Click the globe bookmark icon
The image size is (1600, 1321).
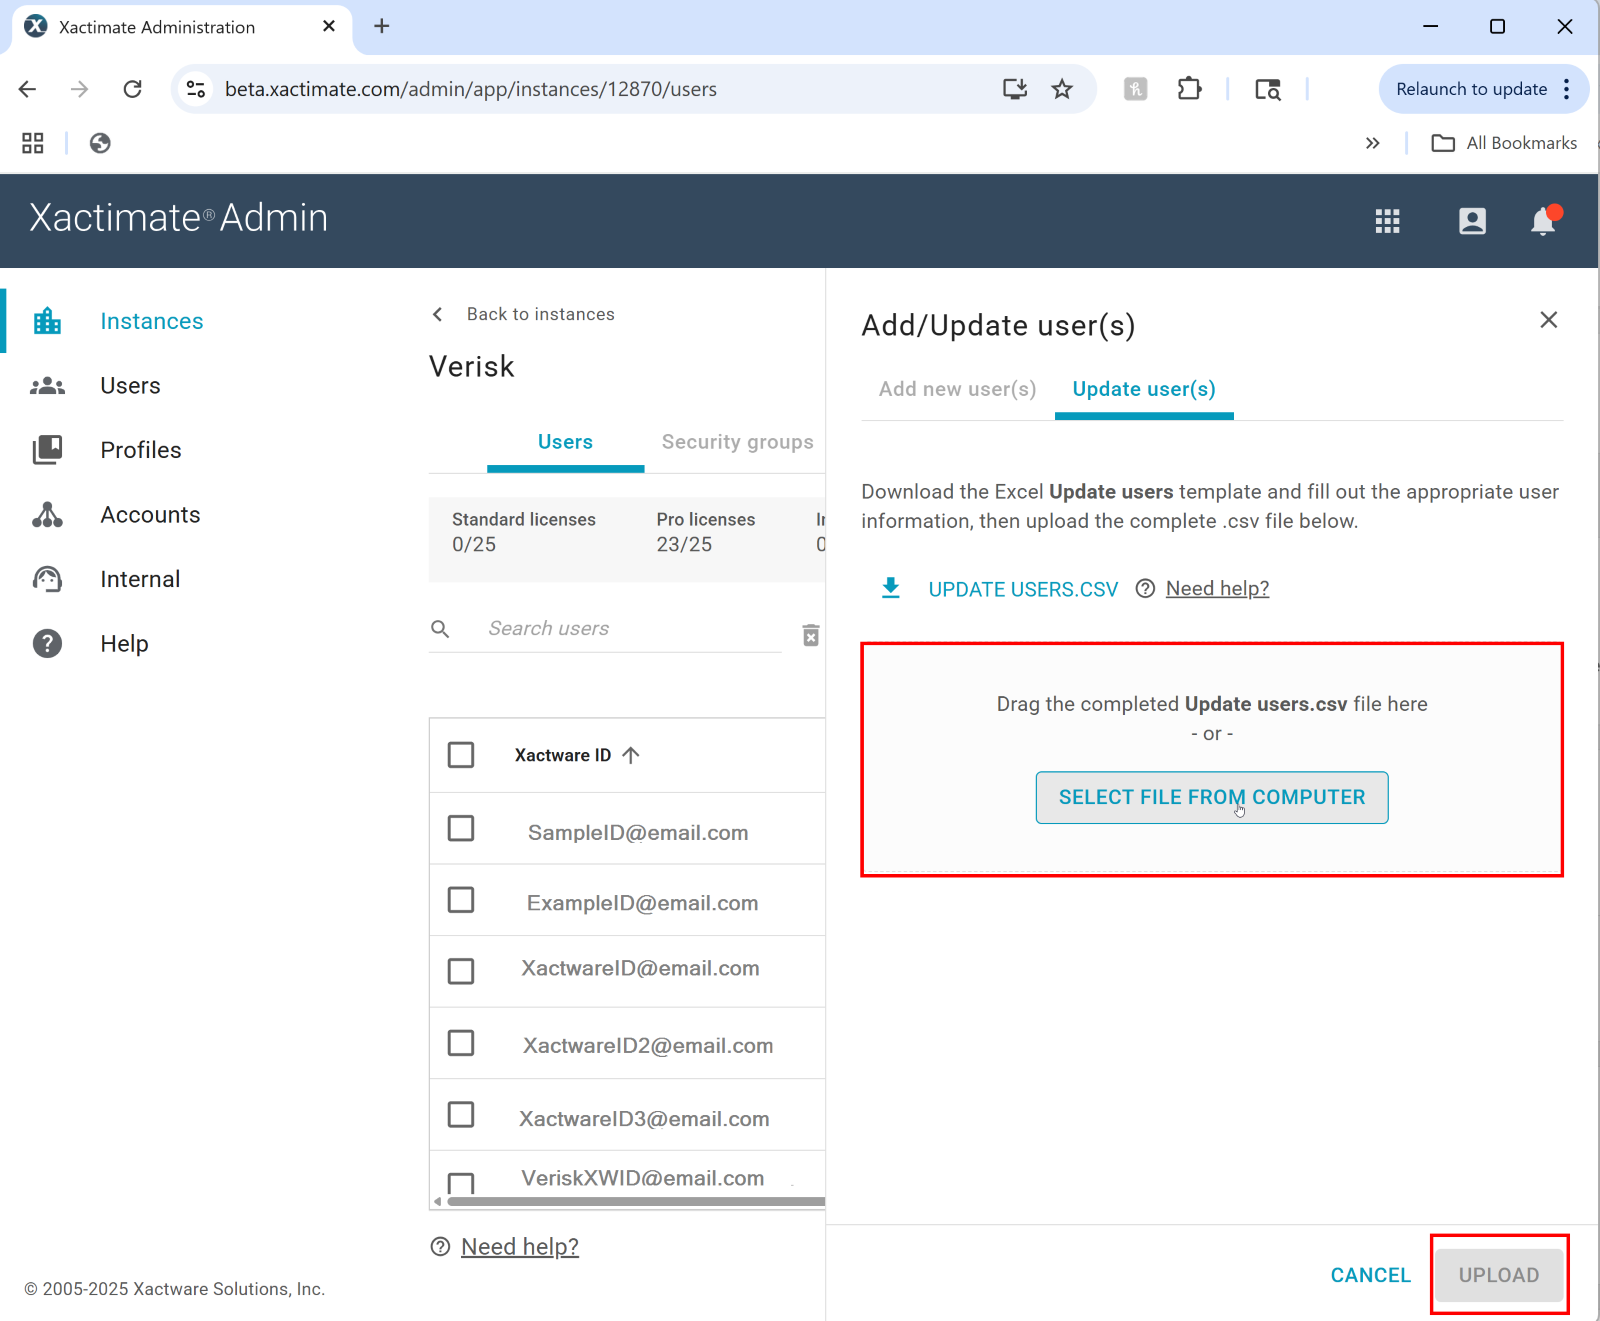coord(100,143)
